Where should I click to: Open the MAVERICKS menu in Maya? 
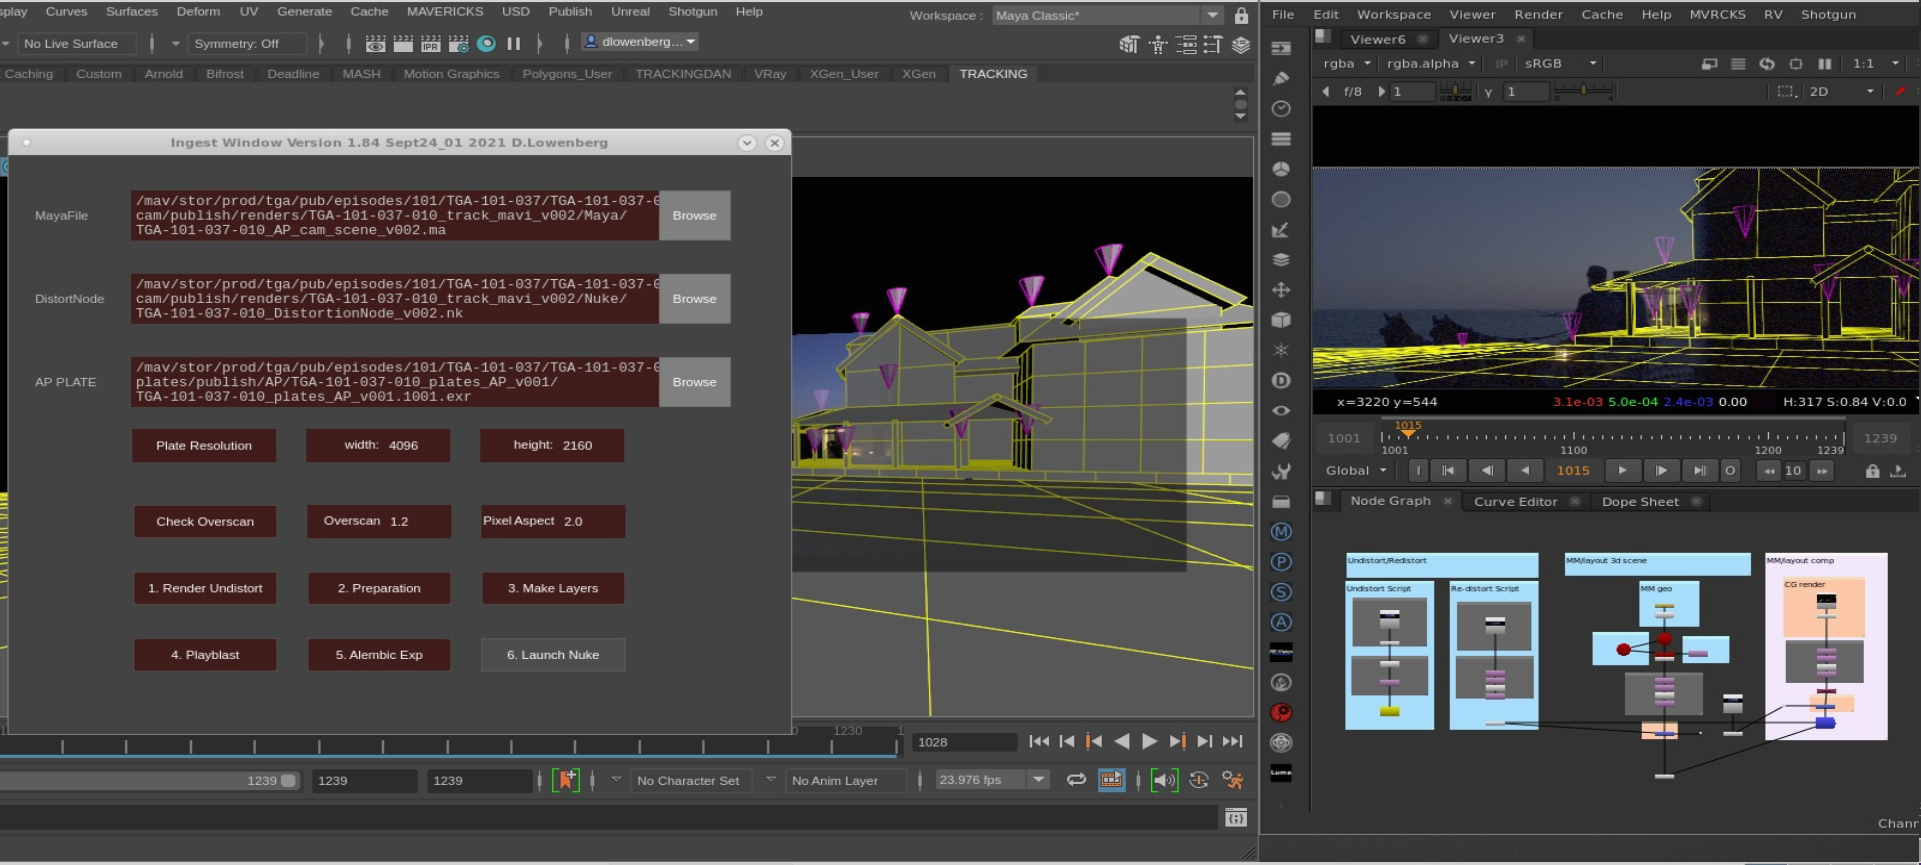pos(444,12)
